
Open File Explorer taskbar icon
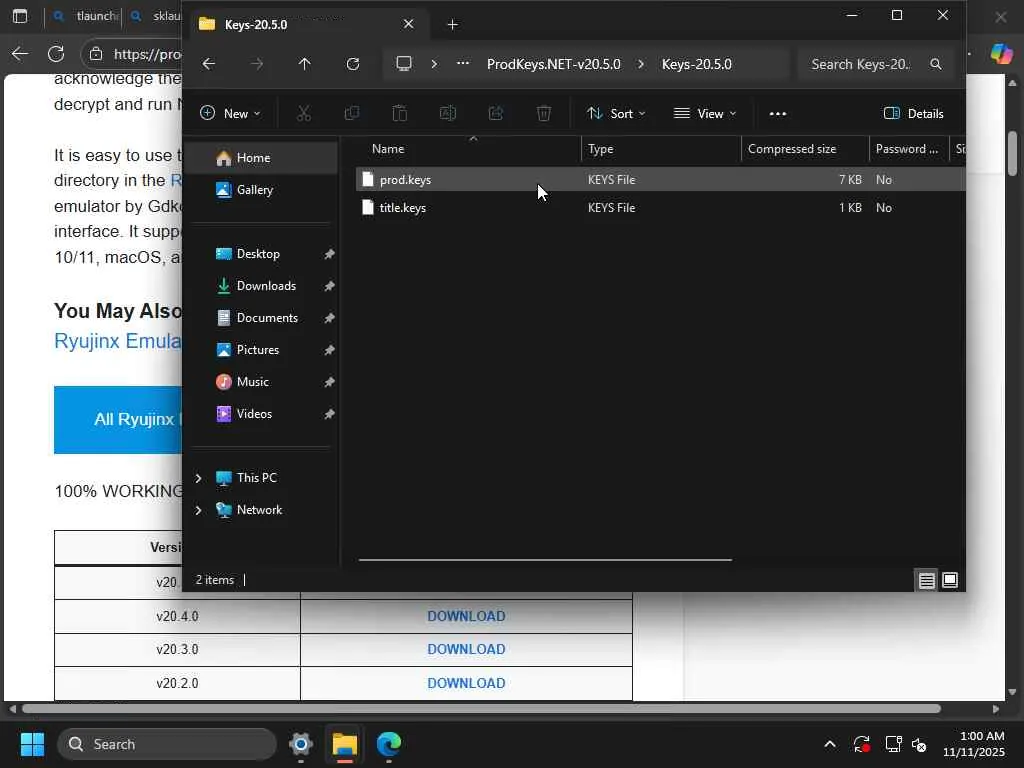(345, 744)
